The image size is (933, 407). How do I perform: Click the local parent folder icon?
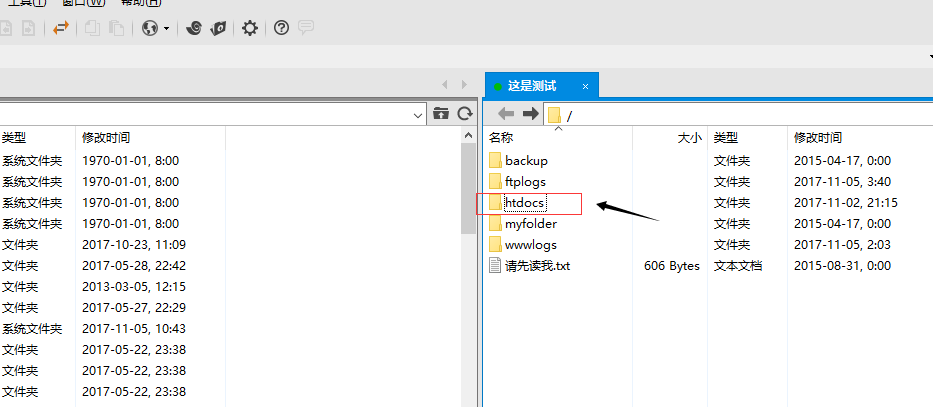click(441, 114)
